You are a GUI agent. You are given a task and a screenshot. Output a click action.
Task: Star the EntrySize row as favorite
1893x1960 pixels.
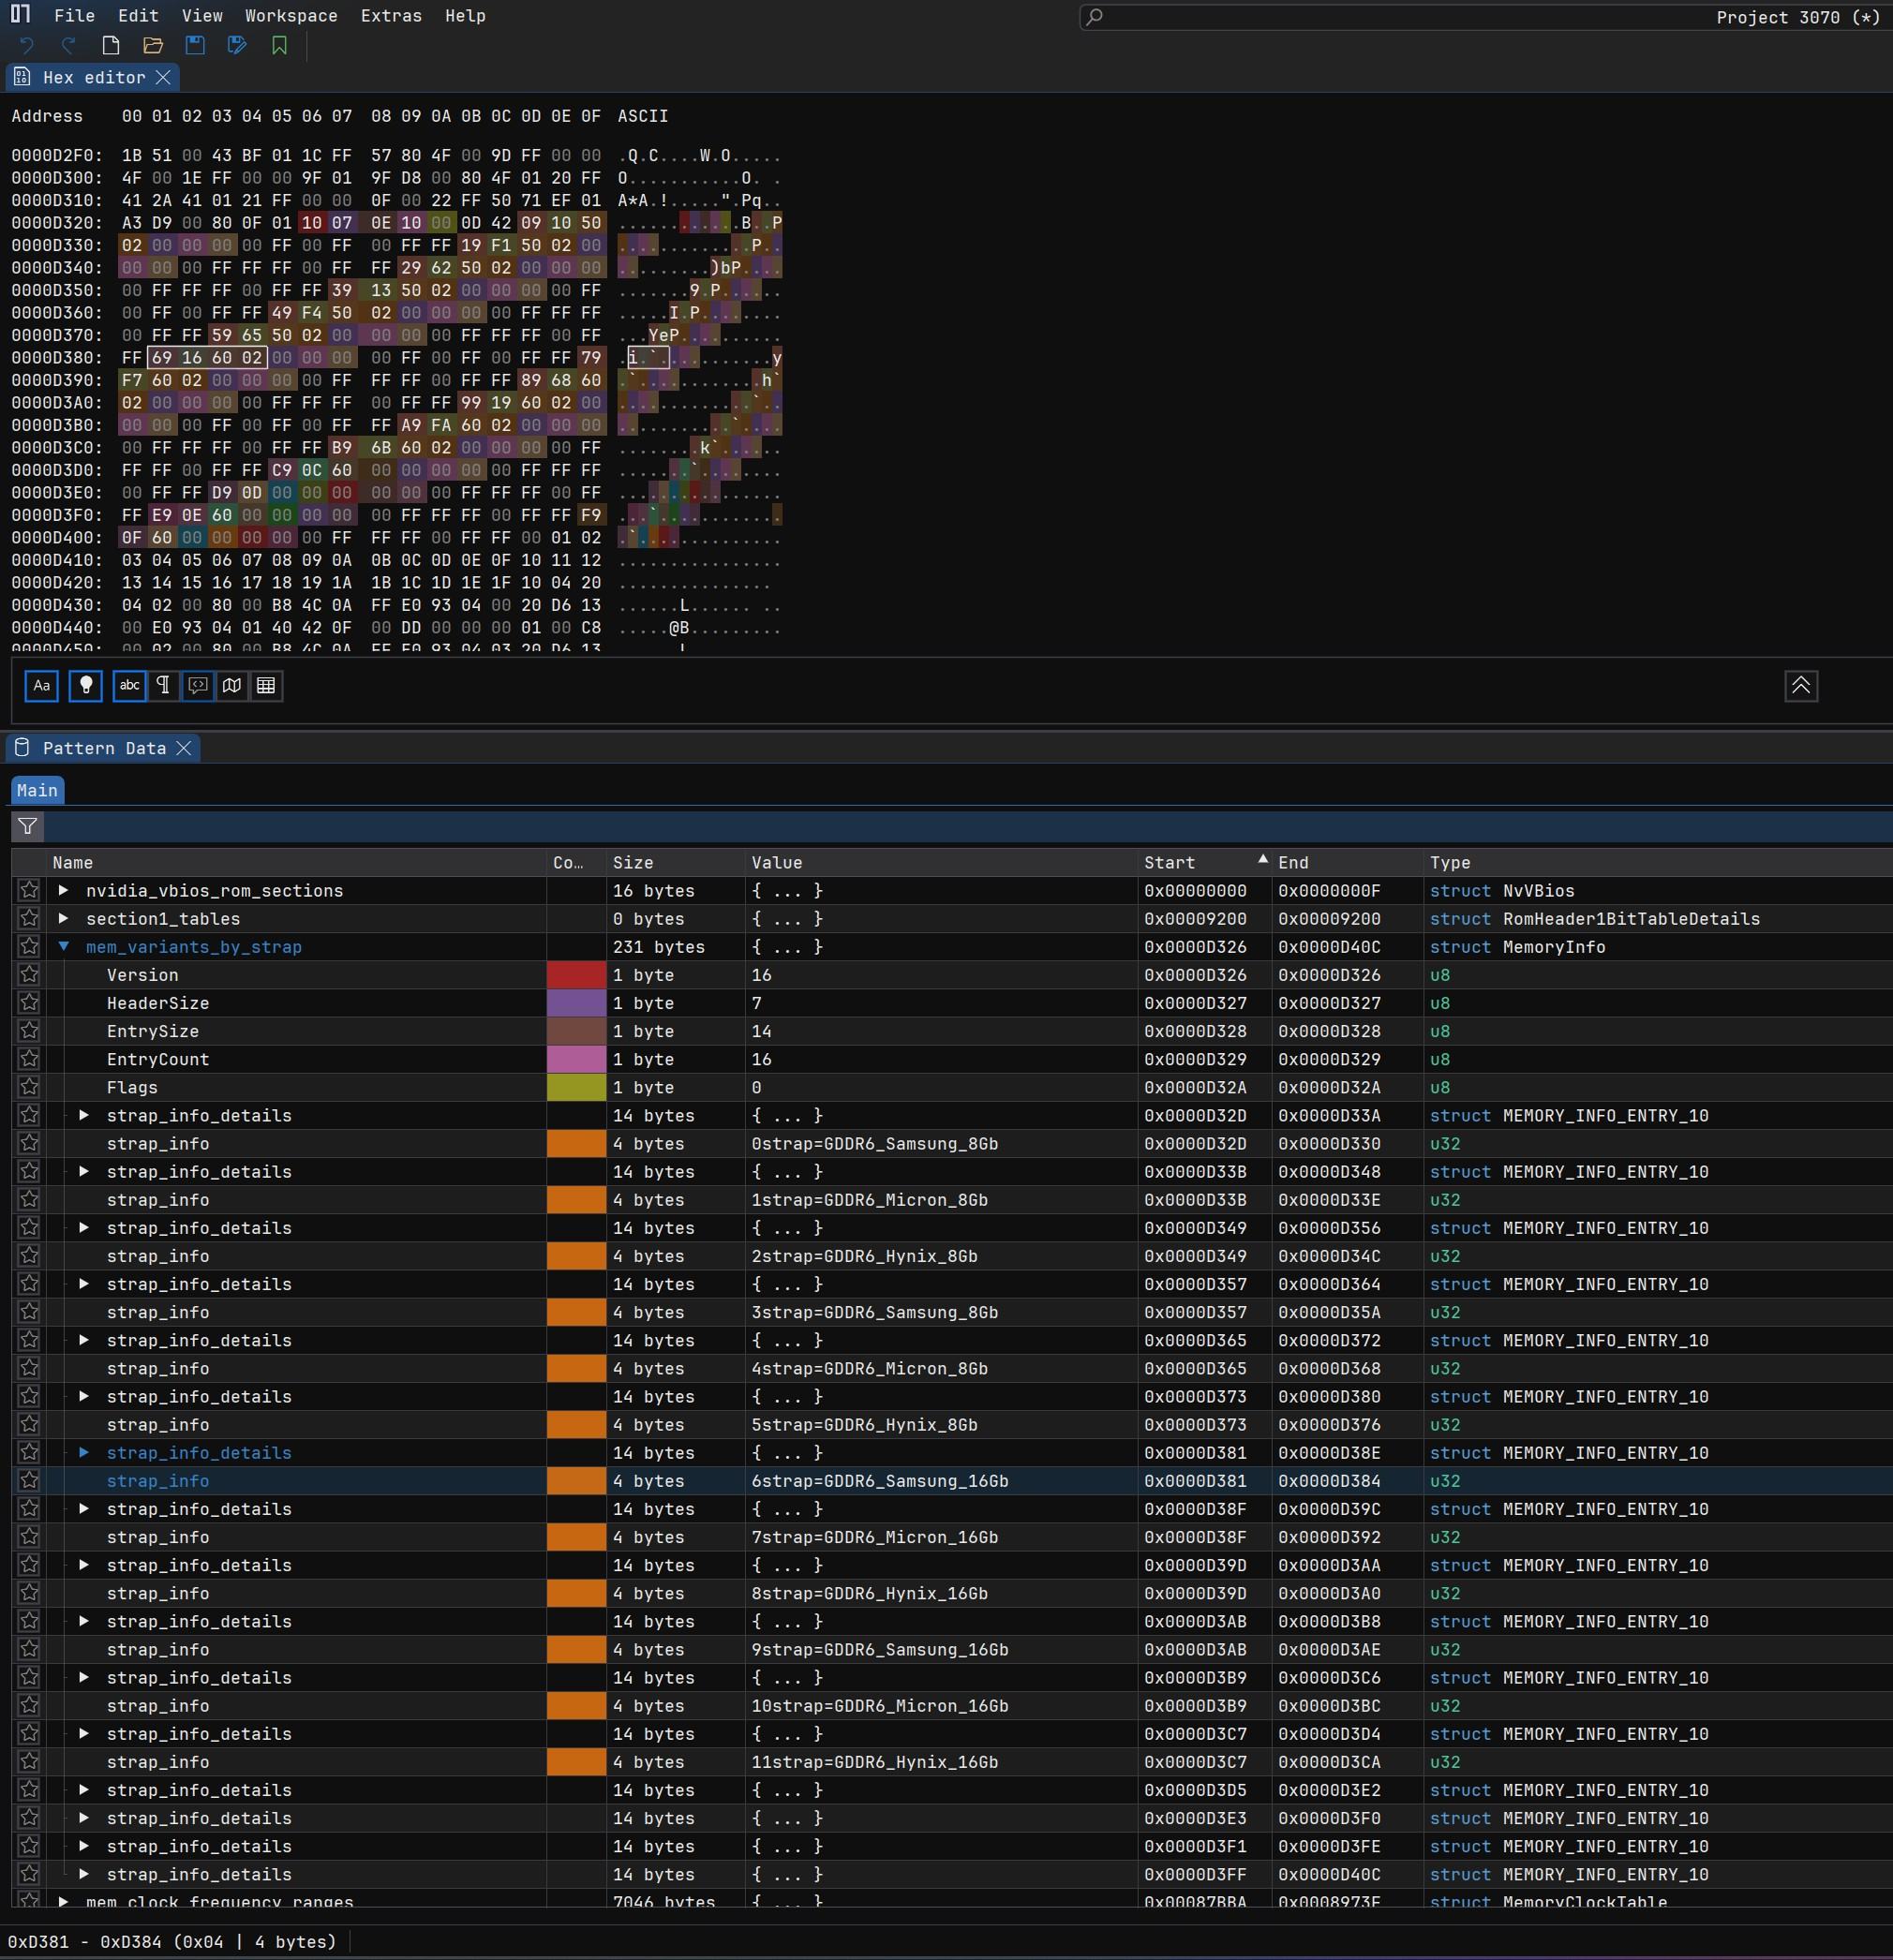[x=29, y=1031]
